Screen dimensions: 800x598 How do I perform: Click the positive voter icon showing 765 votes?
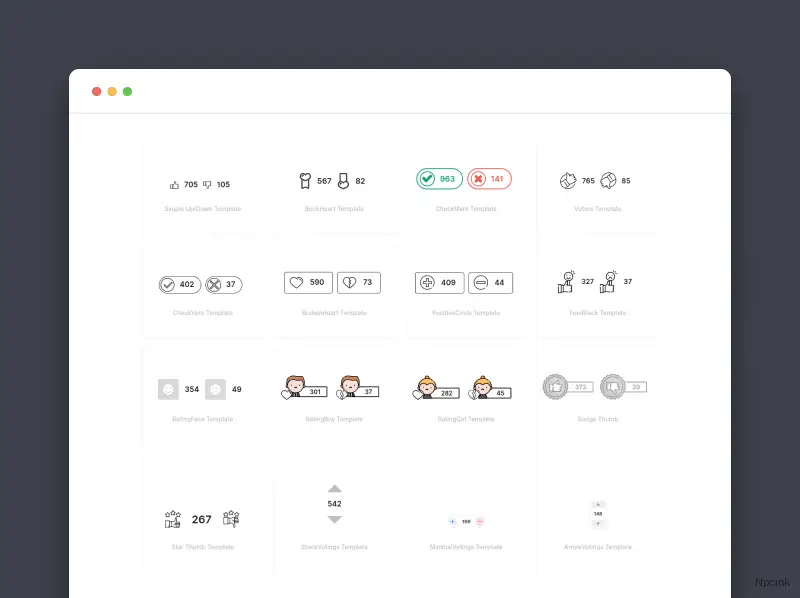point(567,180)
